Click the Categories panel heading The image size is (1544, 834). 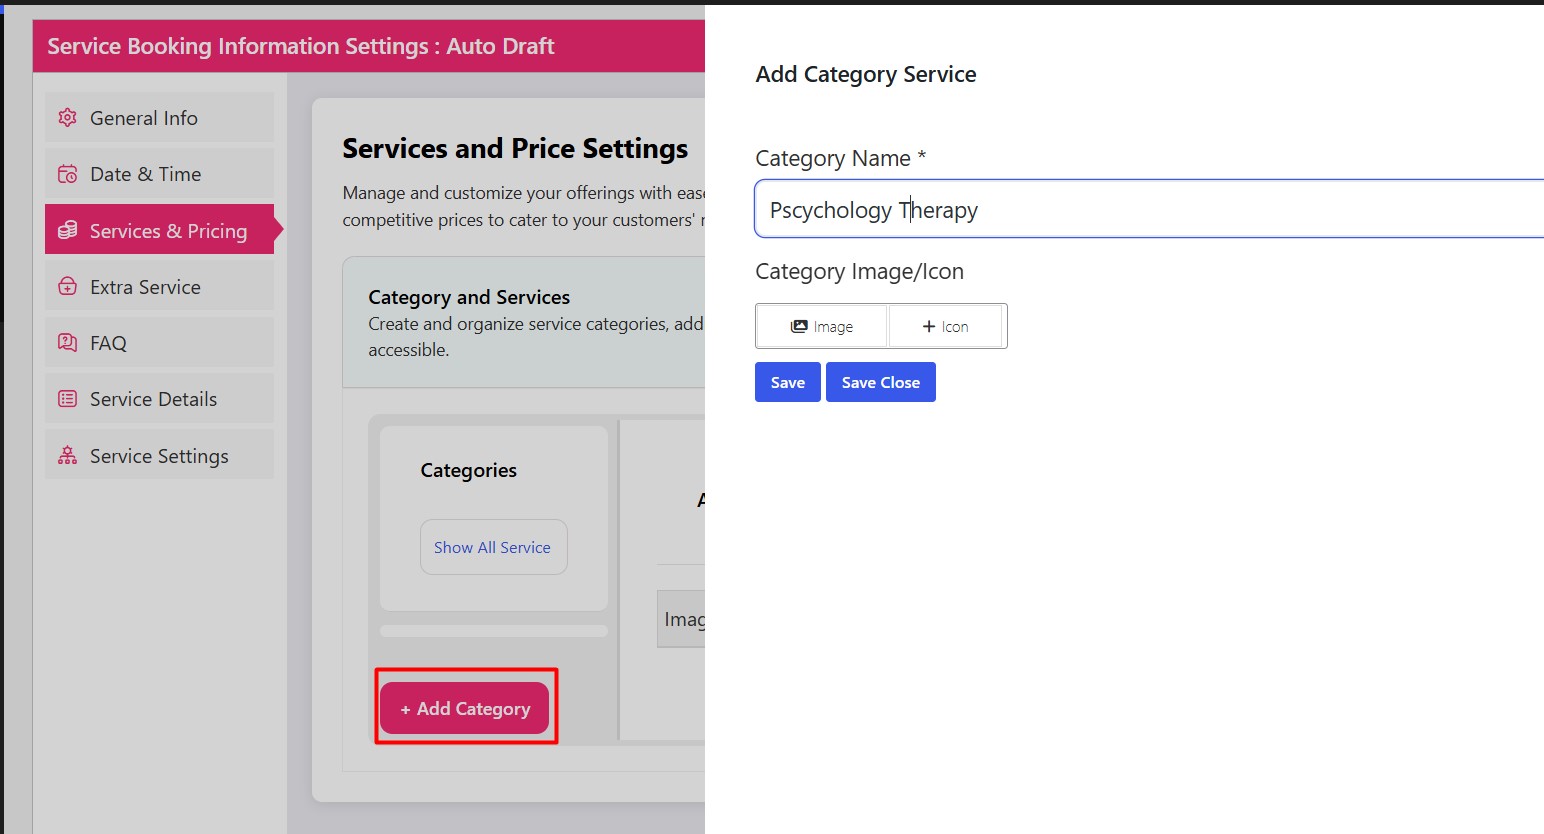click(x=468, y=471)
